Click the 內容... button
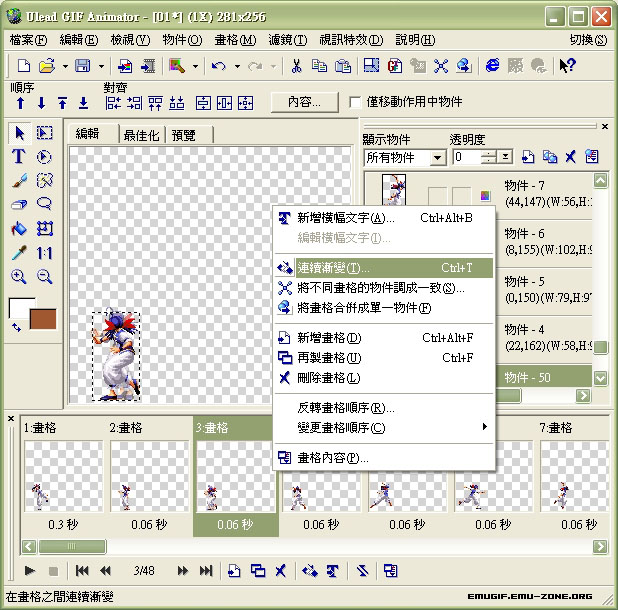This screenshot has height=610, width=618. pos(303,102)
